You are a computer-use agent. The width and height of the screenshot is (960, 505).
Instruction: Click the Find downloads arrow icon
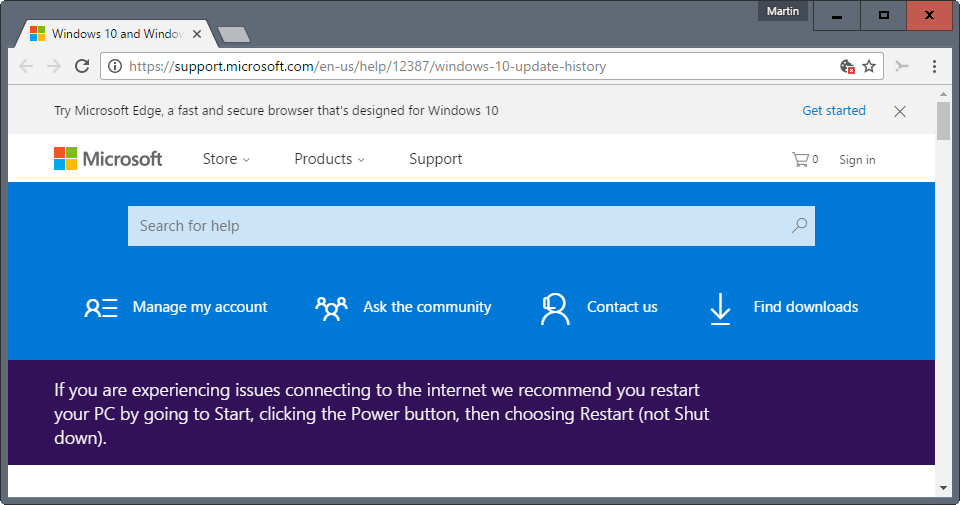pos(720,309)
